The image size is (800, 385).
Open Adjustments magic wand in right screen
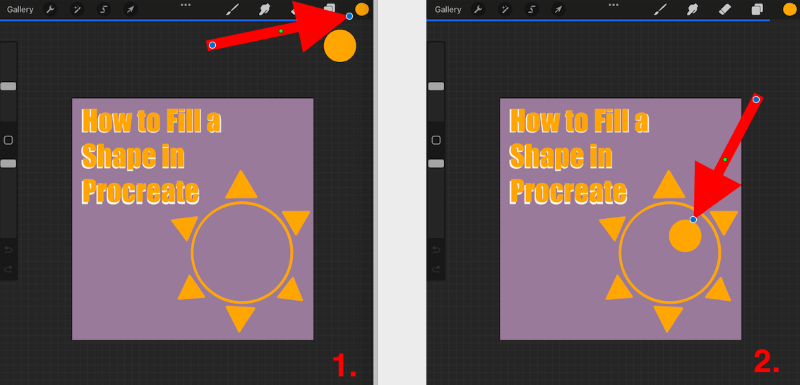tap(505, 10)
